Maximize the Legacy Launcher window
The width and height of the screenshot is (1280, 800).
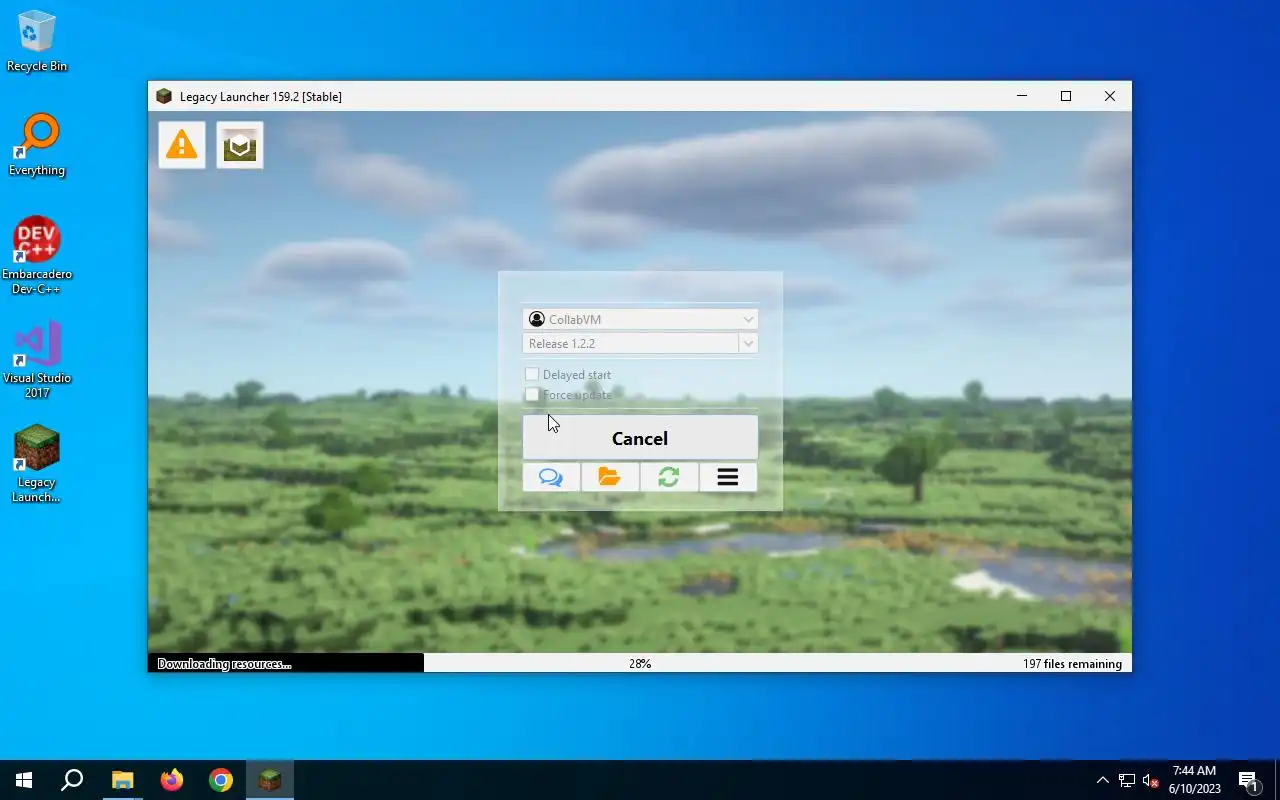click(1066, 96)
